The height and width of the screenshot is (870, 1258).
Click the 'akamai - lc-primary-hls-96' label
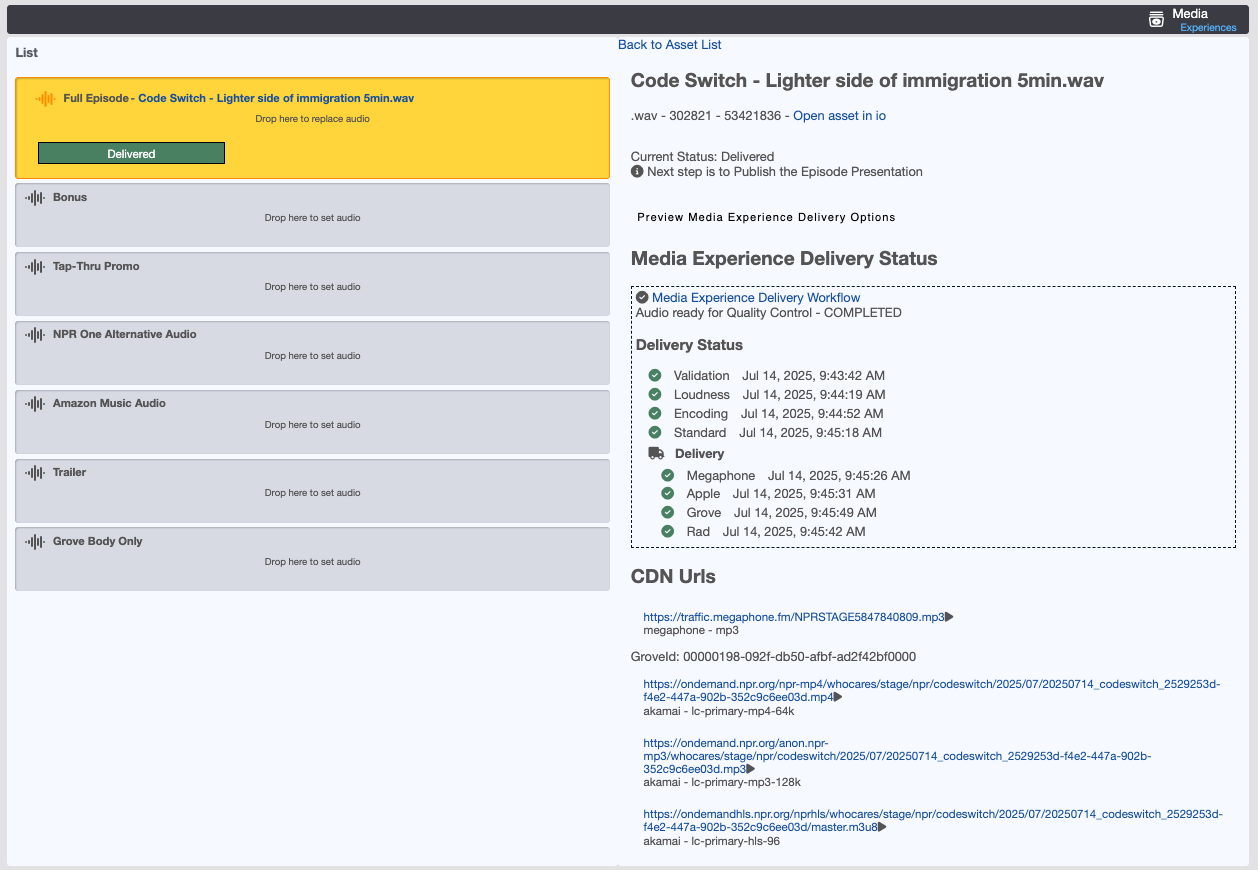click(711, 842)
